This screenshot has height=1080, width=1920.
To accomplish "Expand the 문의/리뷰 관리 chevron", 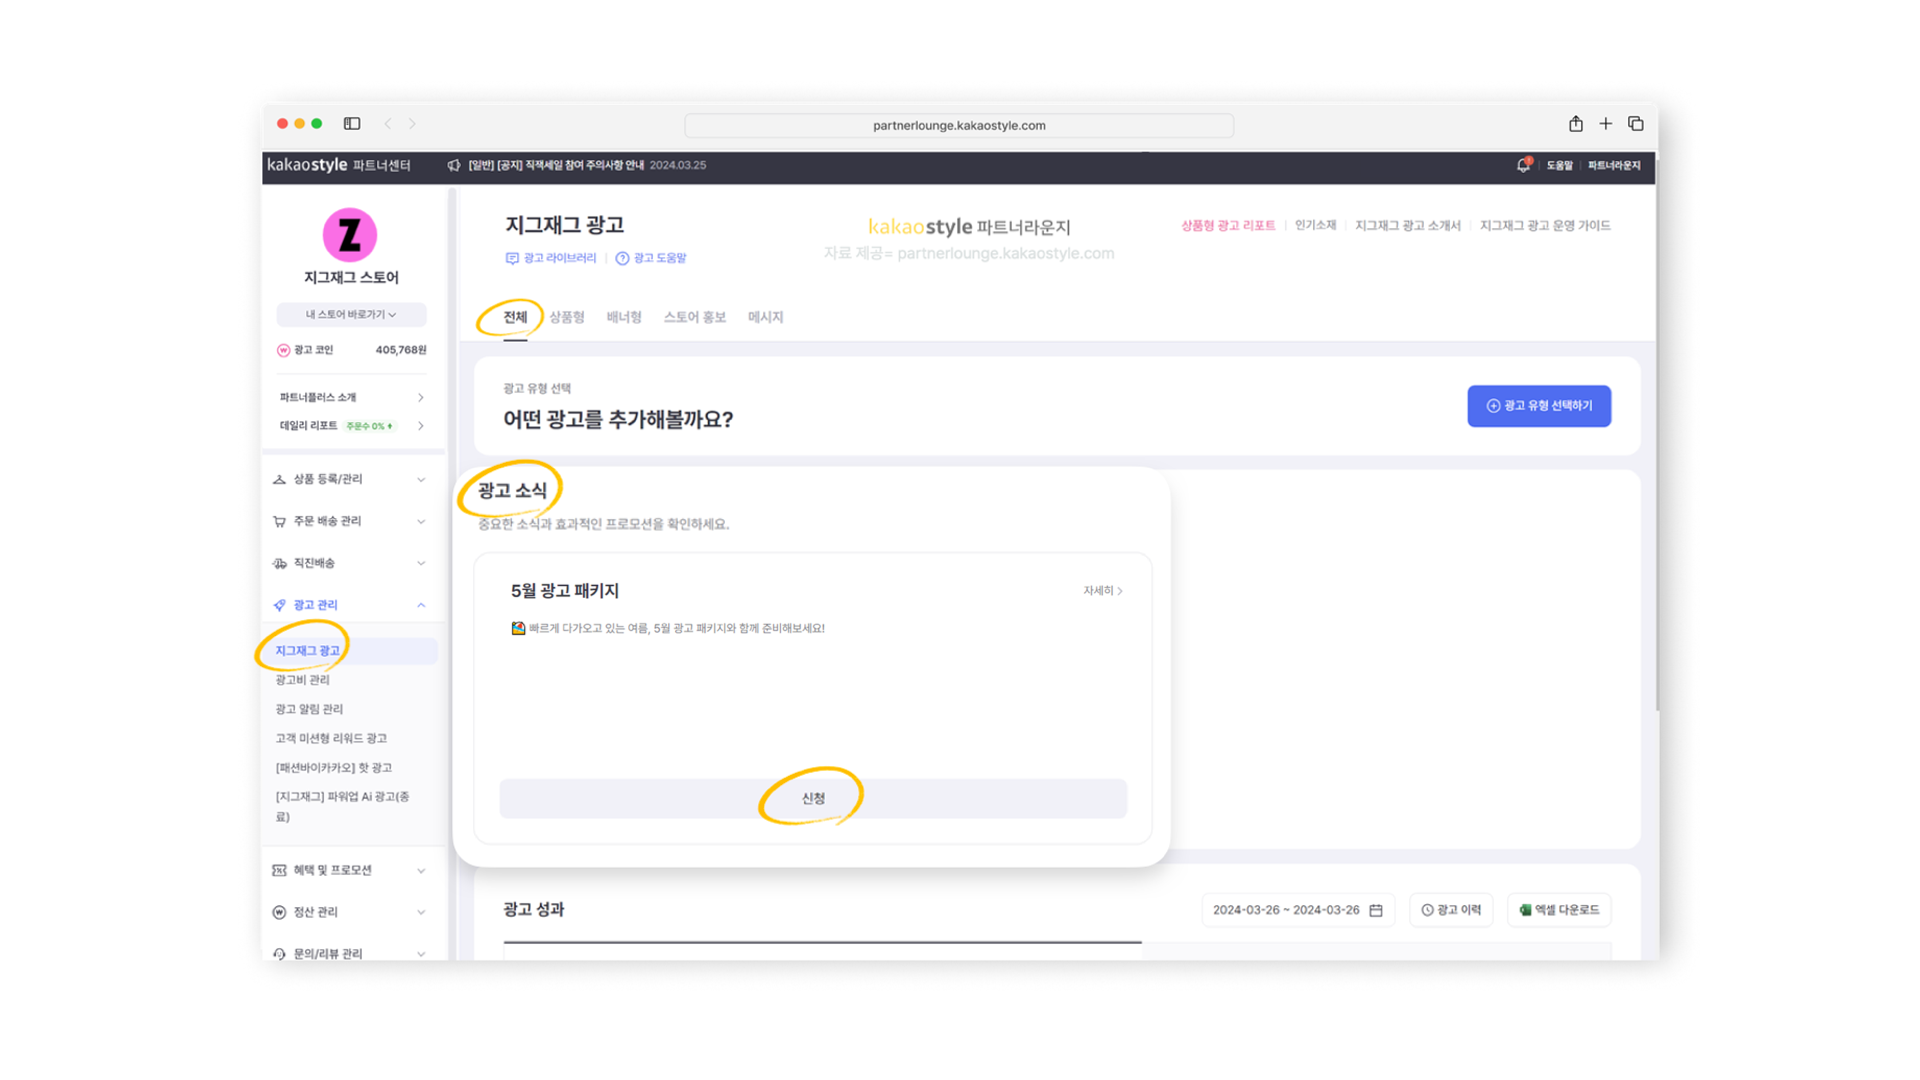I will click(421, 954).
